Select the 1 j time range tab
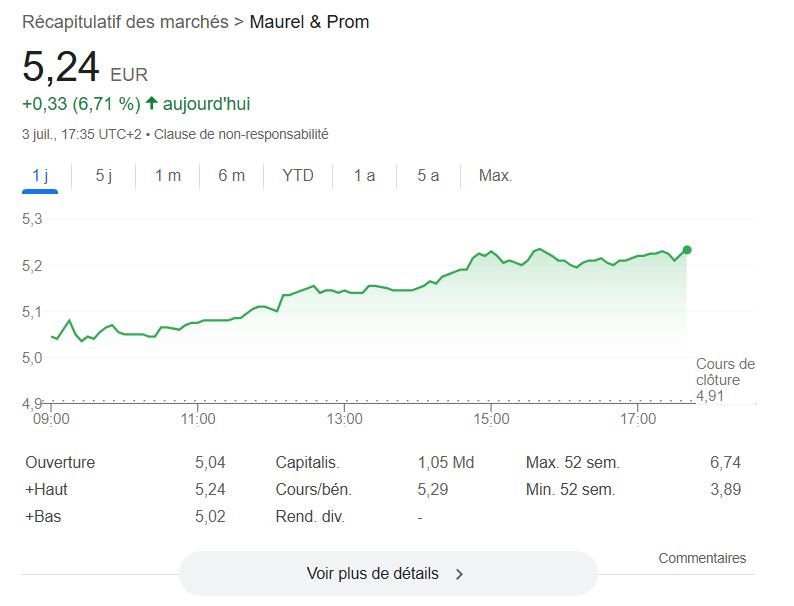The image size is (794, 606). pos(40,176)
